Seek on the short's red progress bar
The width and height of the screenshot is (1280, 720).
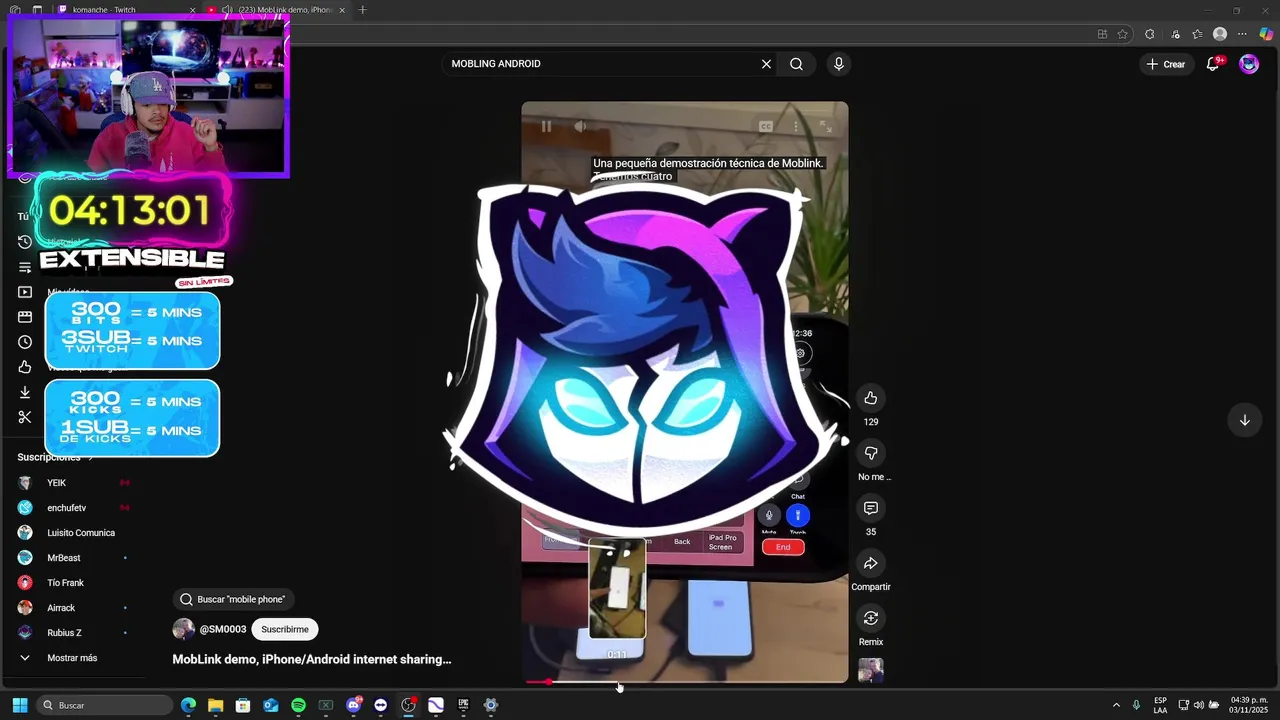686,682
